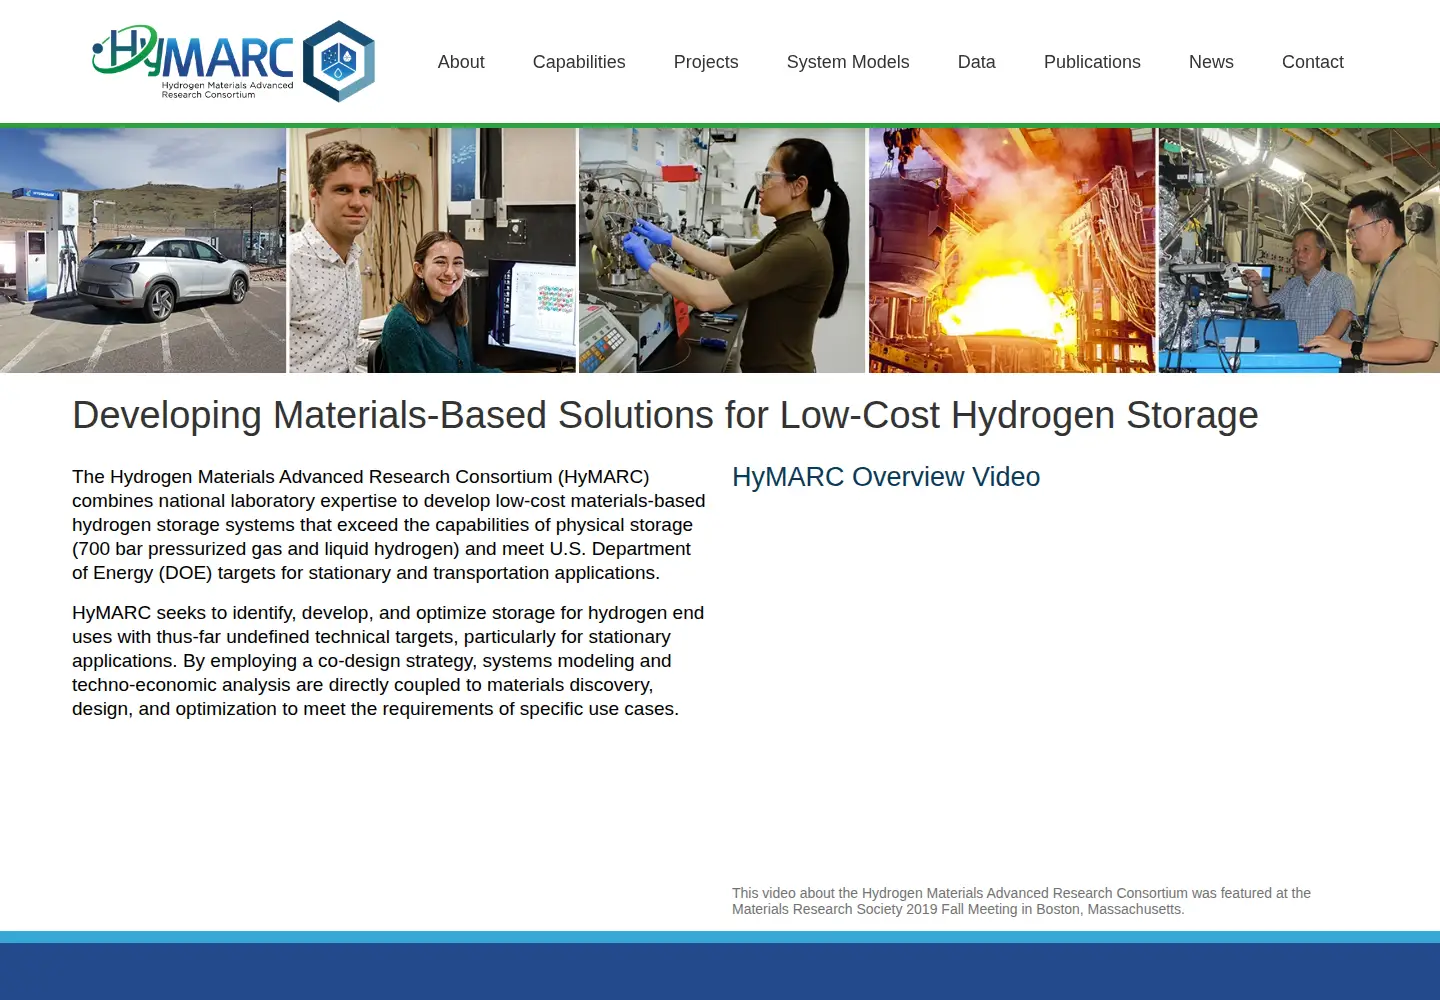Click the main heading about Low-Cost Hydrogen Storage
The width and height of the screenshot is (1440, 1000).
pos(665,415)
